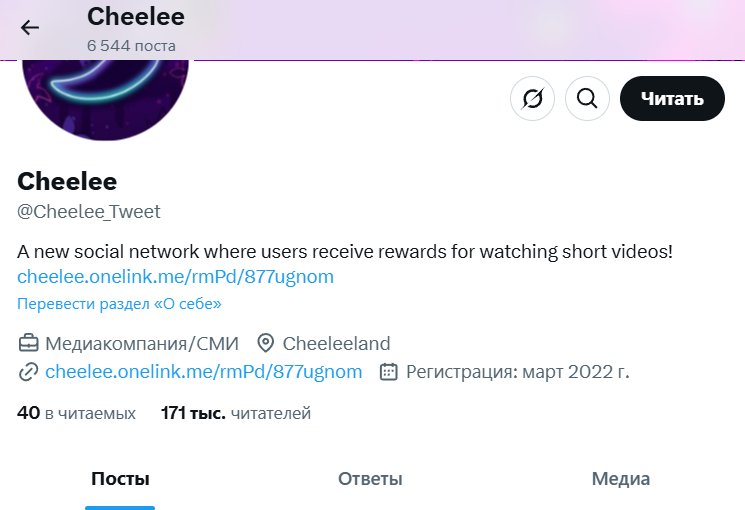Click the back arrow icon
Image resolution: width=745 pixels, height=510 pixels.
pos(29,28)
